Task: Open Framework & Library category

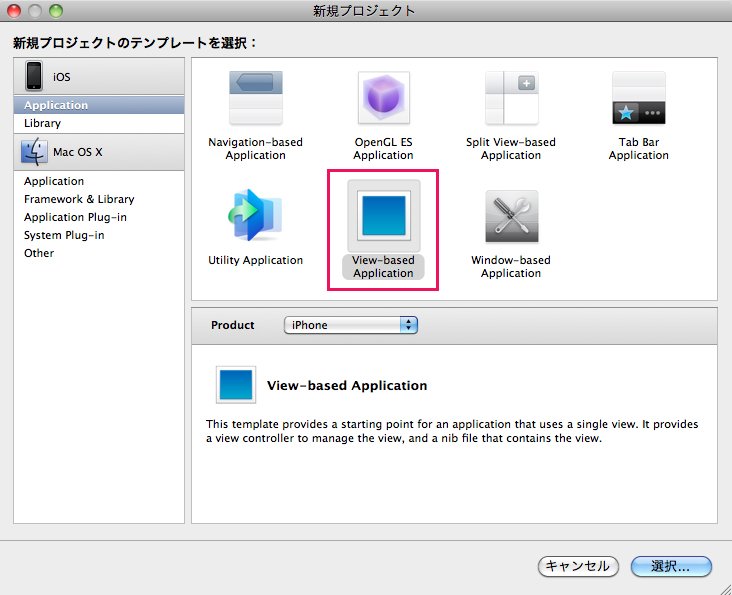Action: click(99, 199)
